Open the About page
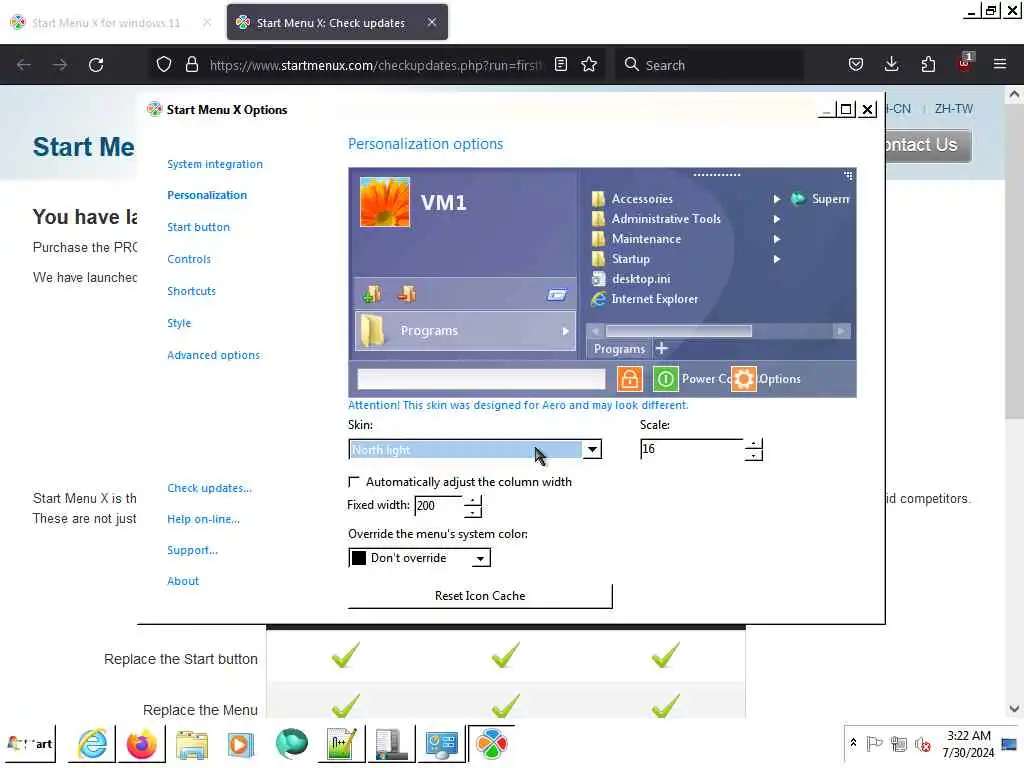The image size is (1024, 768). 183,581
